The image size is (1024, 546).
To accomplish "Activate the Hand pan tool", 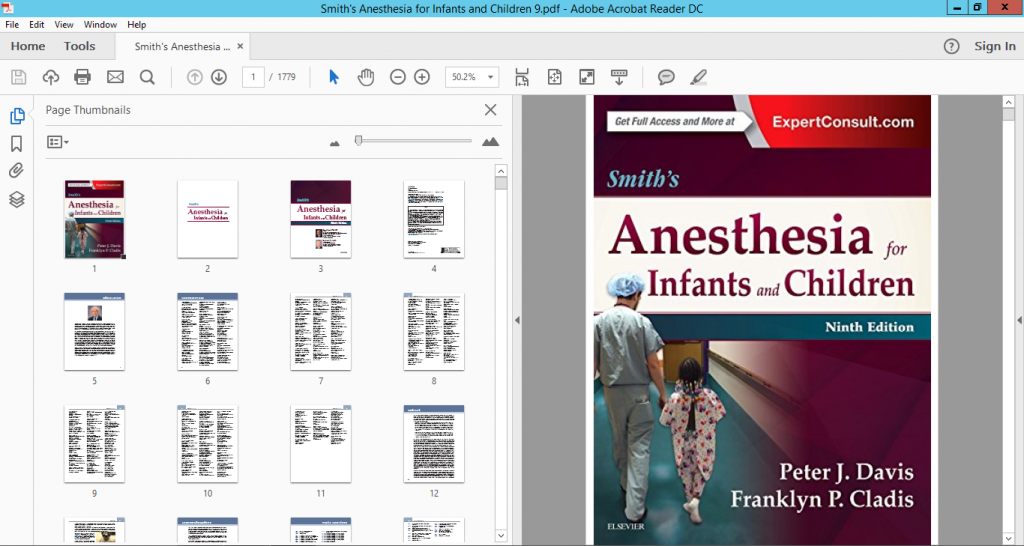I will point(366,77).
